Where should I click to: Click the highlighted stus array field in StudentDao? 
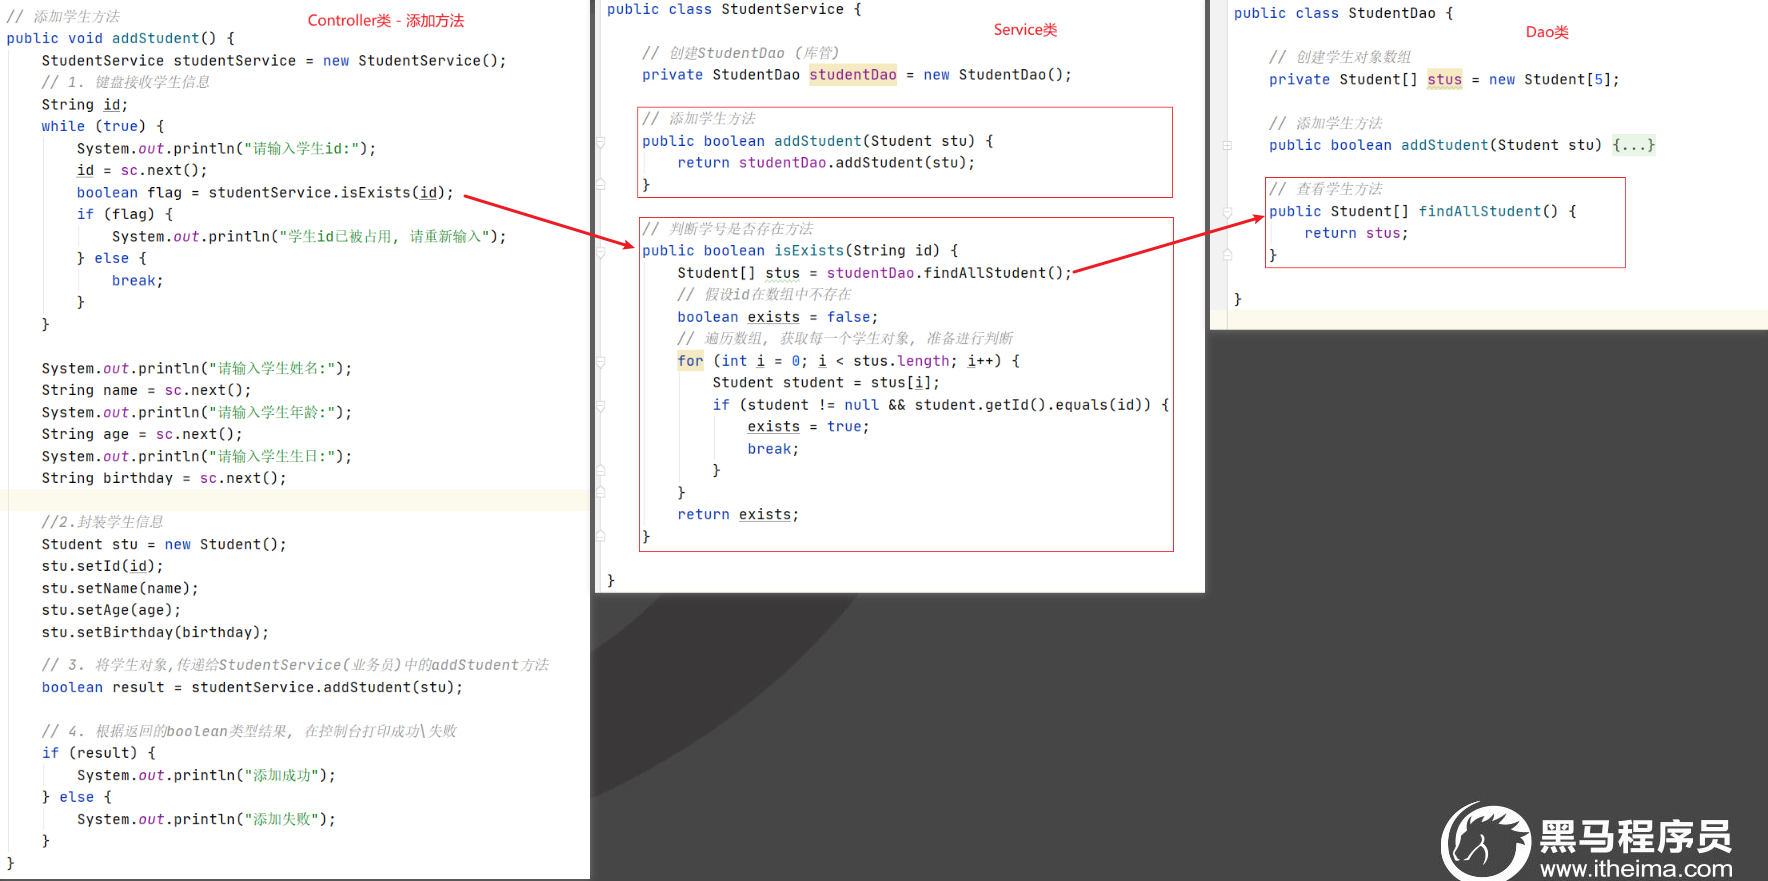tap(1445, 80)
